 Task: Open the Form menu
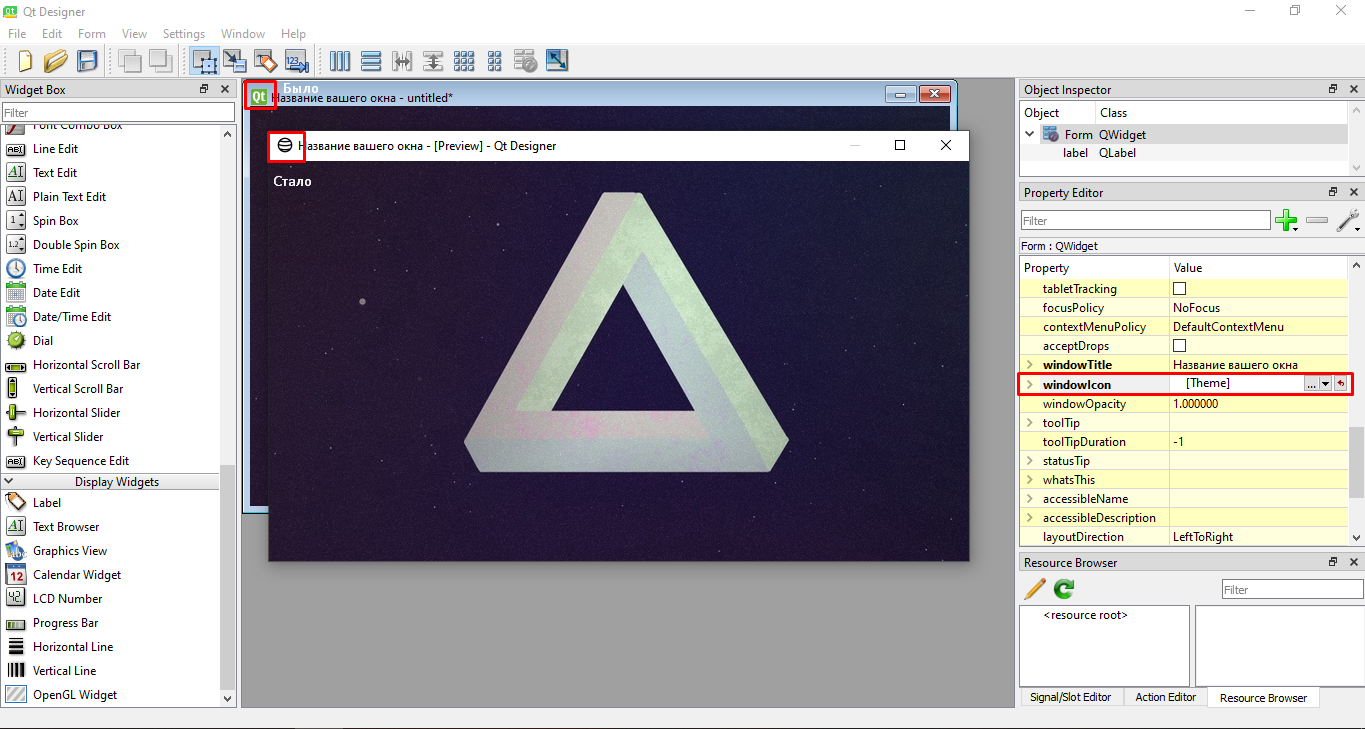91,34
